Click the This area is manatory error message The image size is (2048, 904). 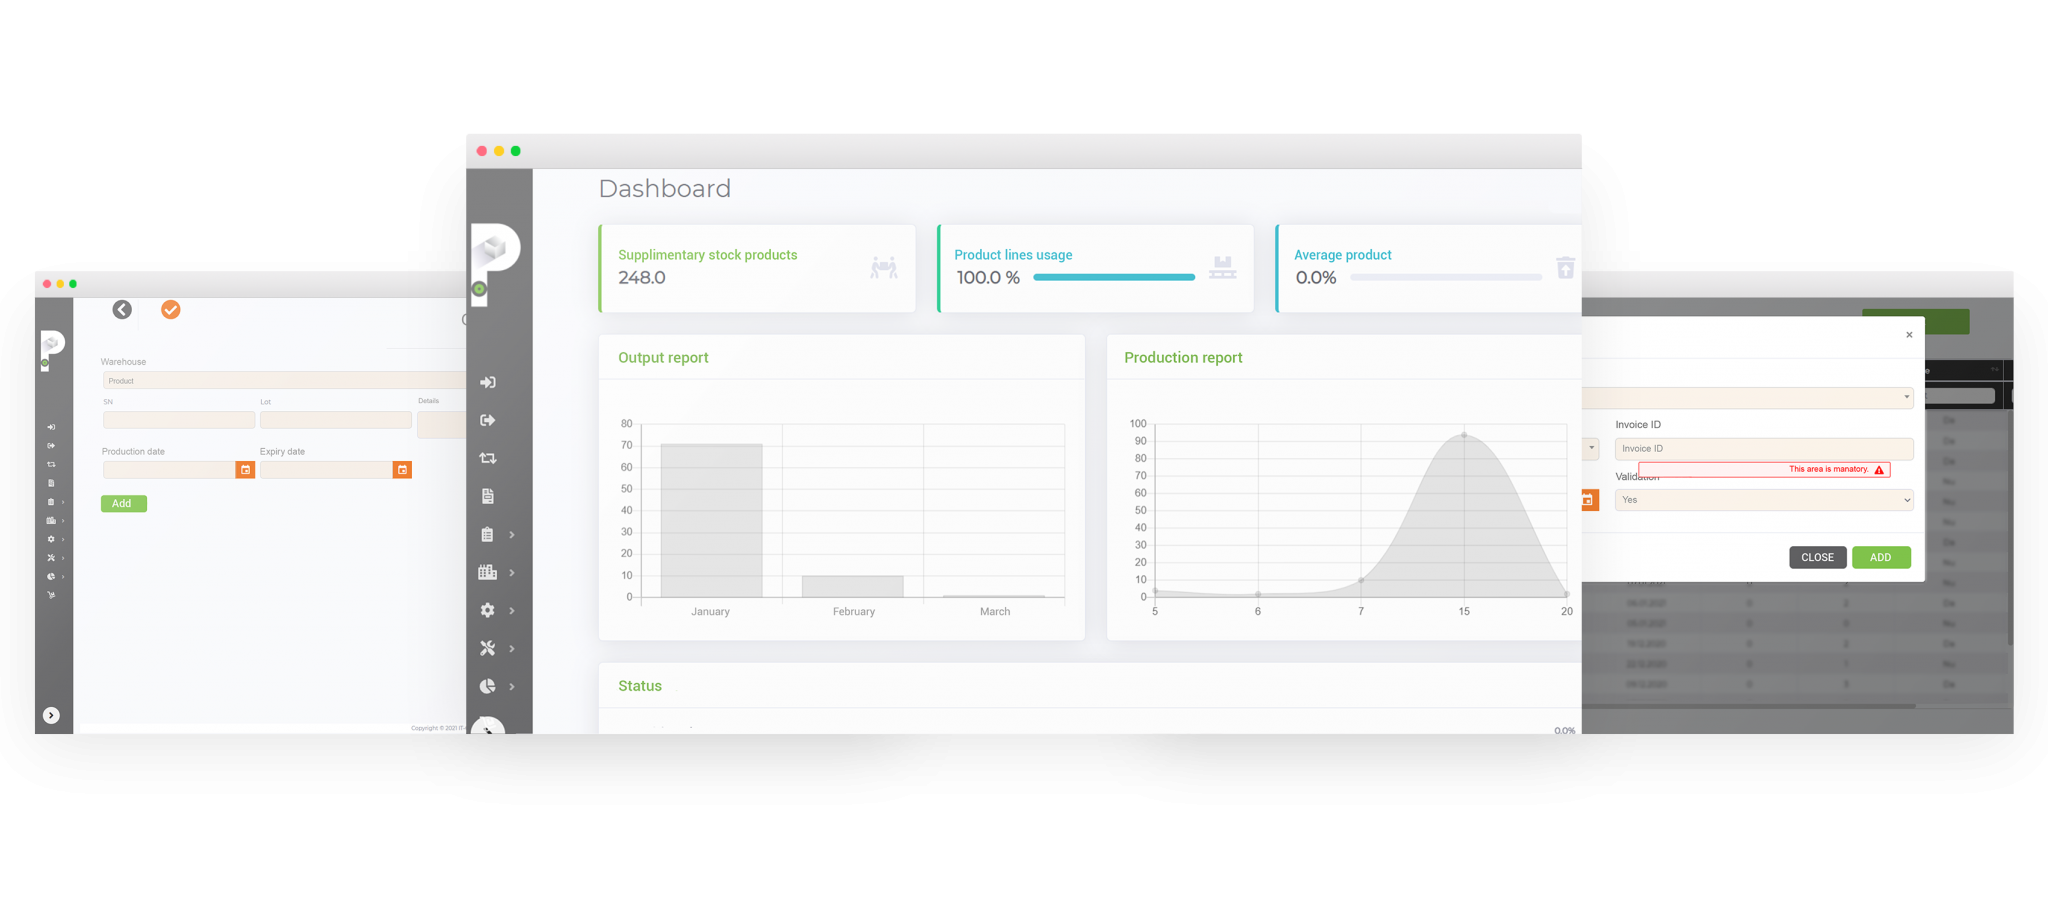[1828, 469]
